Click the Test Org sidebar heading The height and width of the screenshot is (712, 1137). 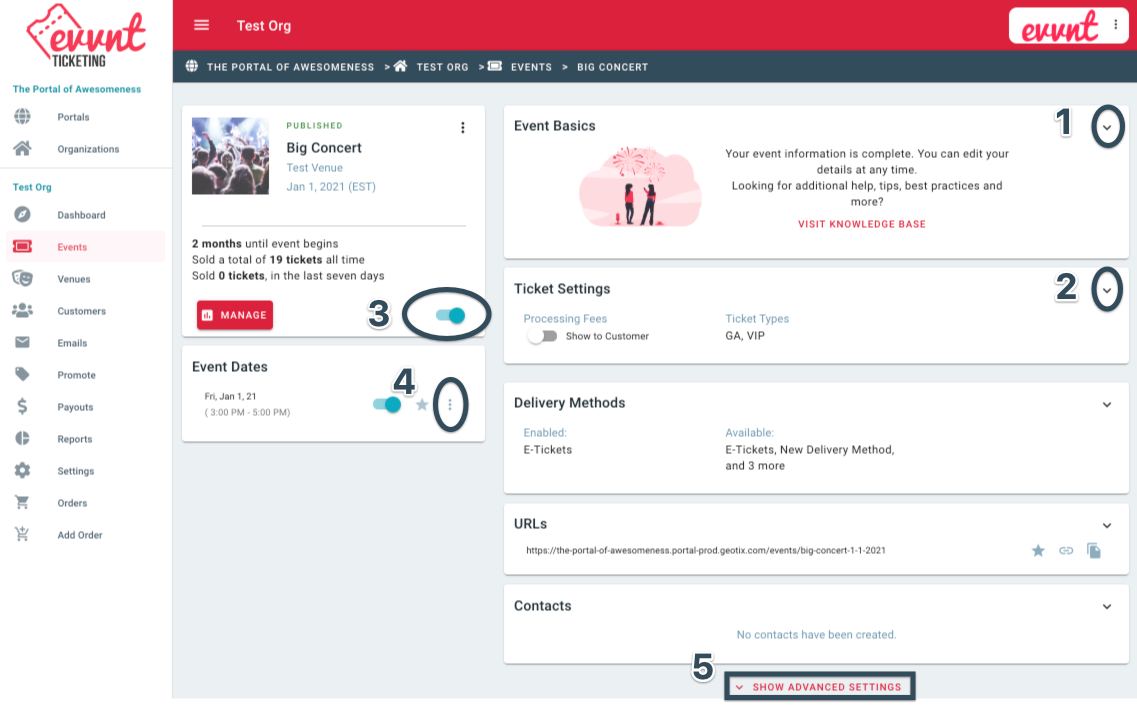(x=32, y=186)
